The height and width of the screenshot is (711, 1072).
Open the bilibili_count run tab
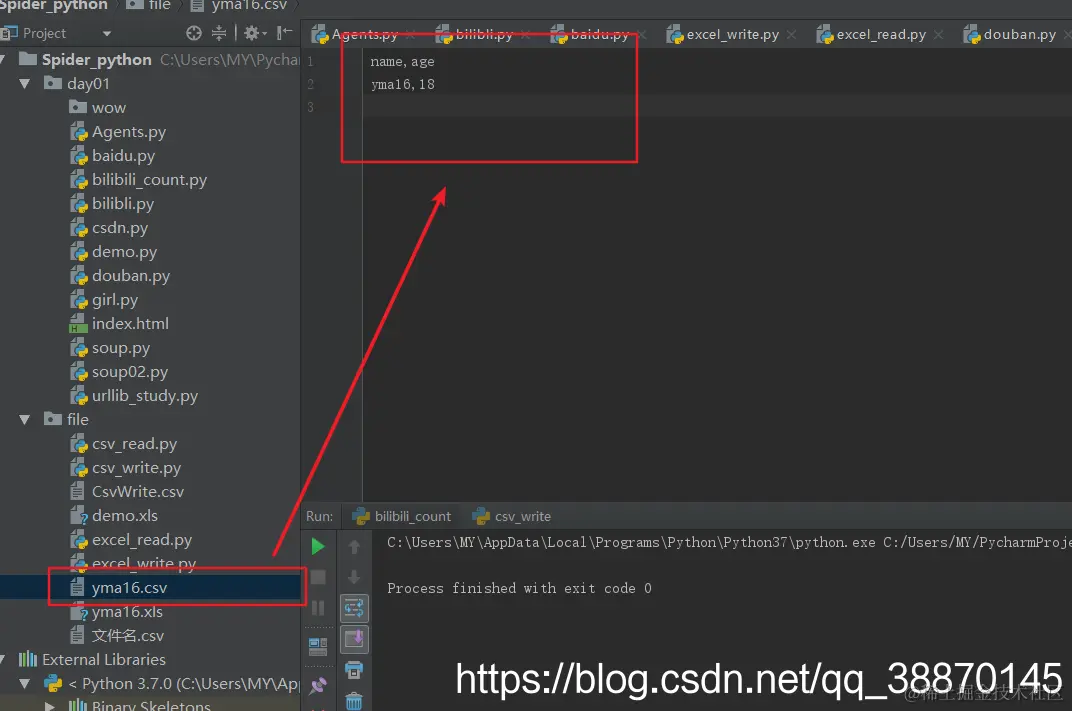[x=402, y=516]
